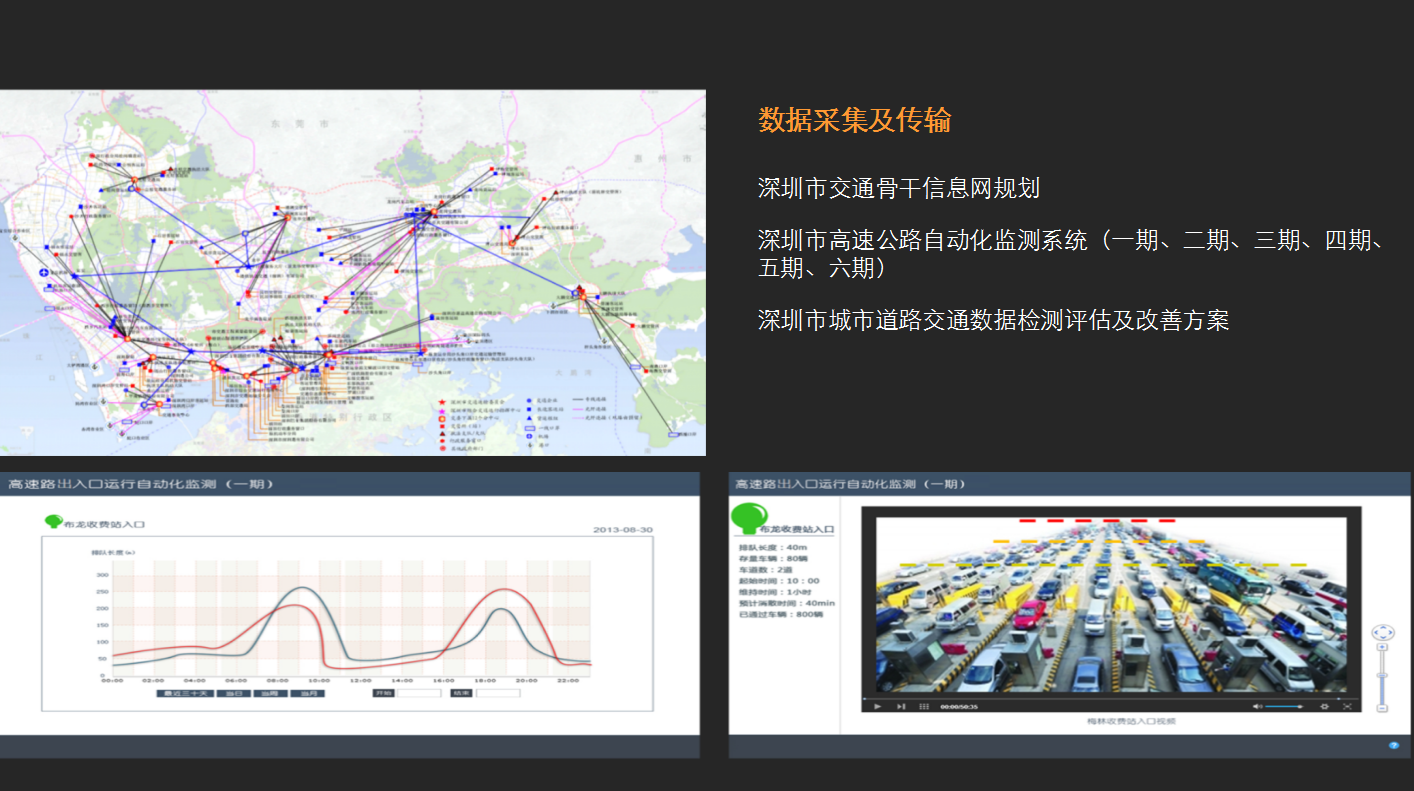Click the 2013-08-30 date label
Image resolution: width=1414 pixels, height=791 pixels.
click(x=622, y=529)
